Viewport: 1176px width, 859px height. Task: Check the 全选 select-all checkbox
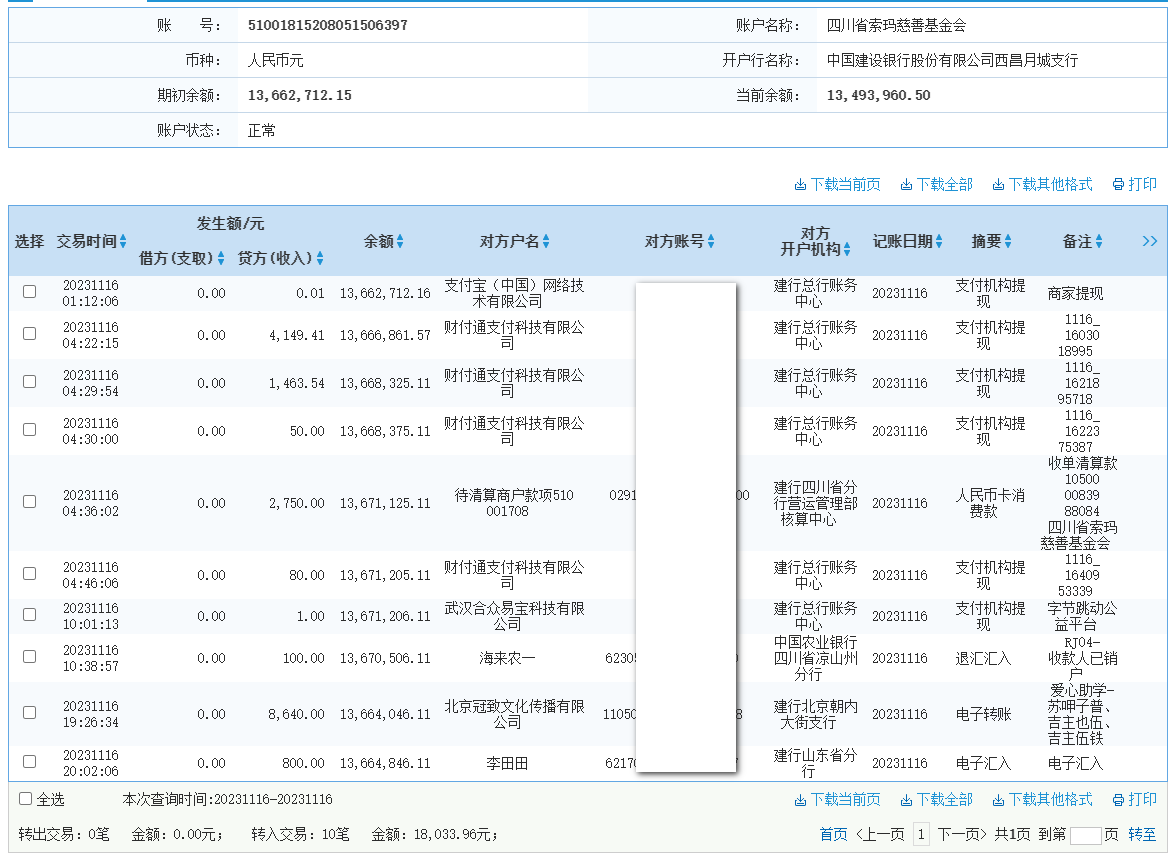pos(26,799)
